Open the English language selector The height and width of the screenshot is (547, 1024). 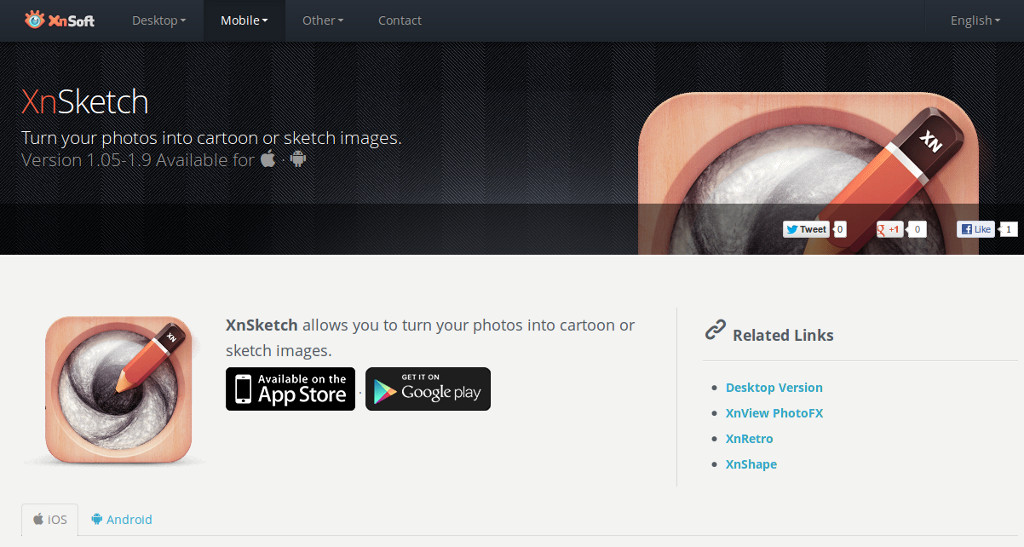(x=975, y=21)
